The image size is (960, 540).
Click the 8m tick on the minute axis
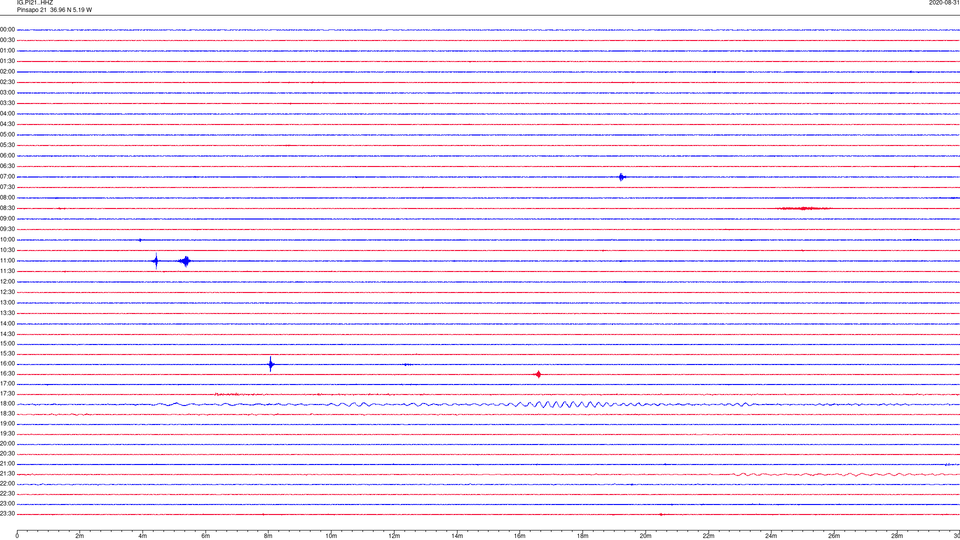coord(268,536)
